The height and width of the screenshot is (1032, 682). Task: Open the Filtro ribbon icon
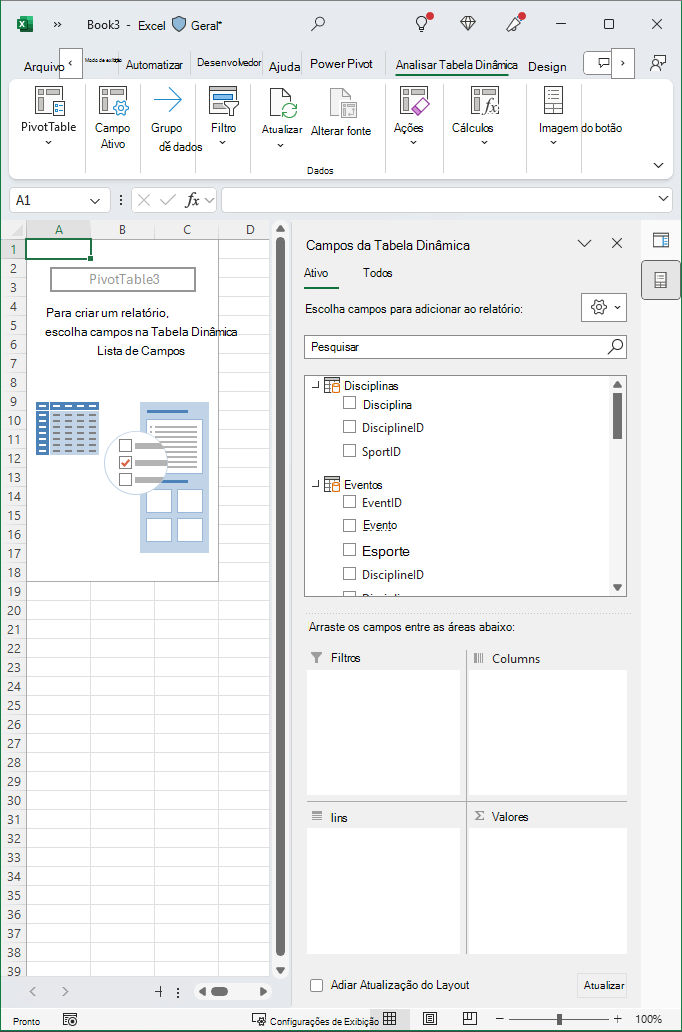point(223,101)
